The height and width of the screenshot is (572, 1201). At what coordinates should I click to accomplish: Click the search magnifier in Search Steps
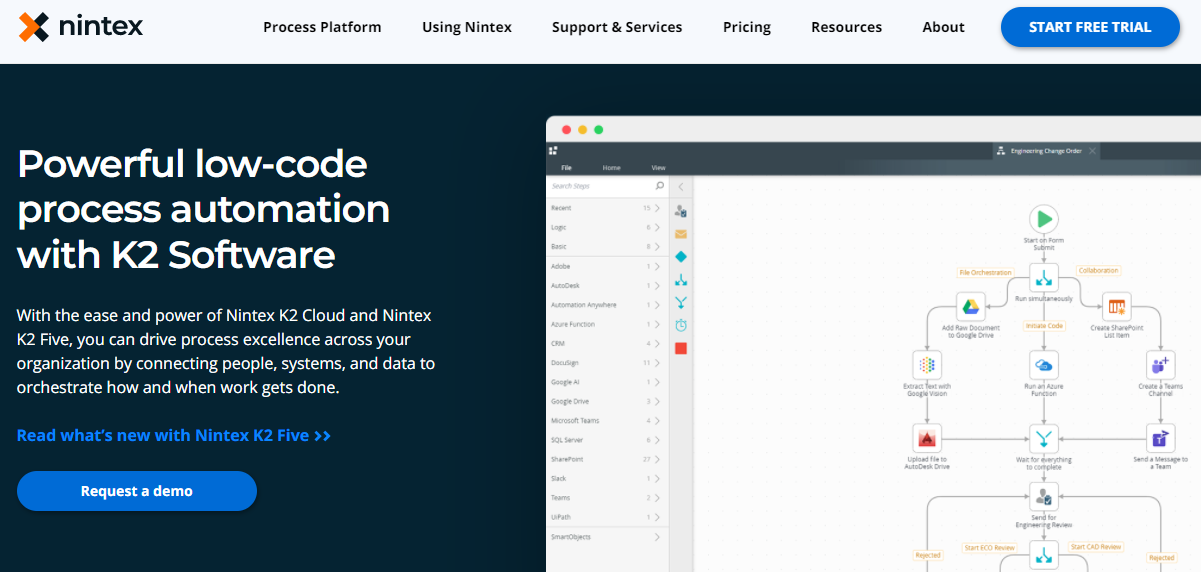coord(659,186)
